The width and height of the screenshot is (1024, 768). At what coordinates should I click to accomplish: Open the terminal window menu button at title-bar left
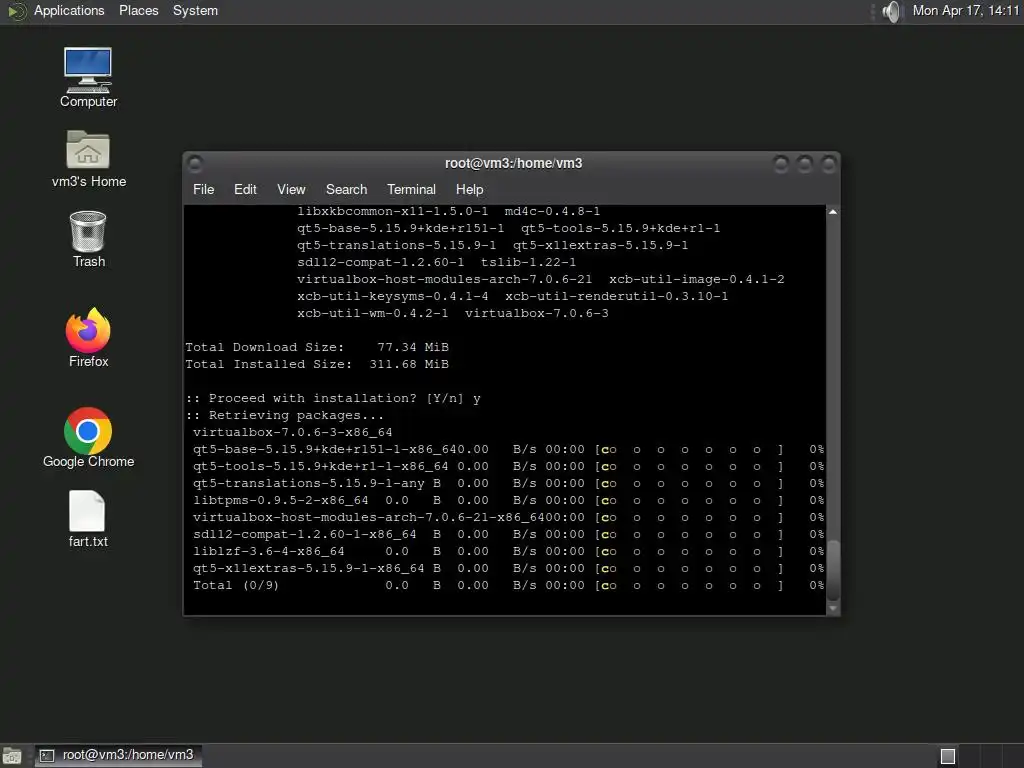[x=195, y=163]
